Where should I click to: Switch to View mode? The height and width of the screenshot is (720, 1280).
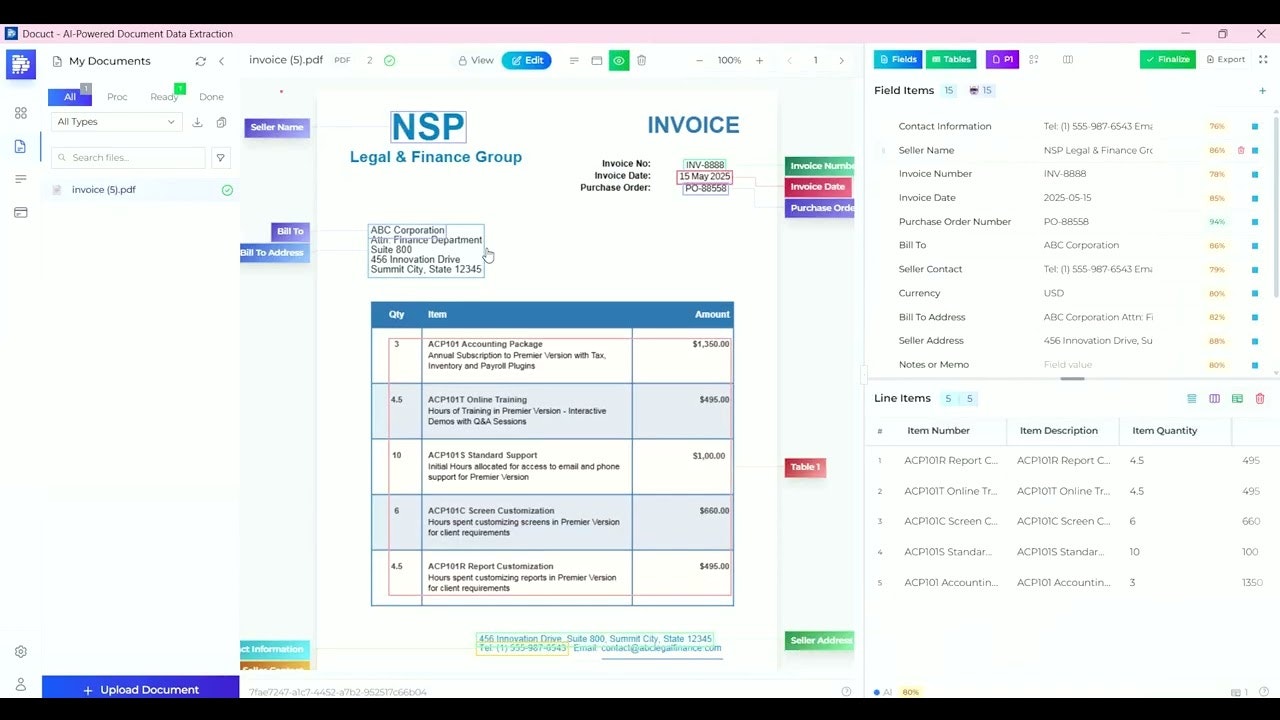tap(476, 60)
